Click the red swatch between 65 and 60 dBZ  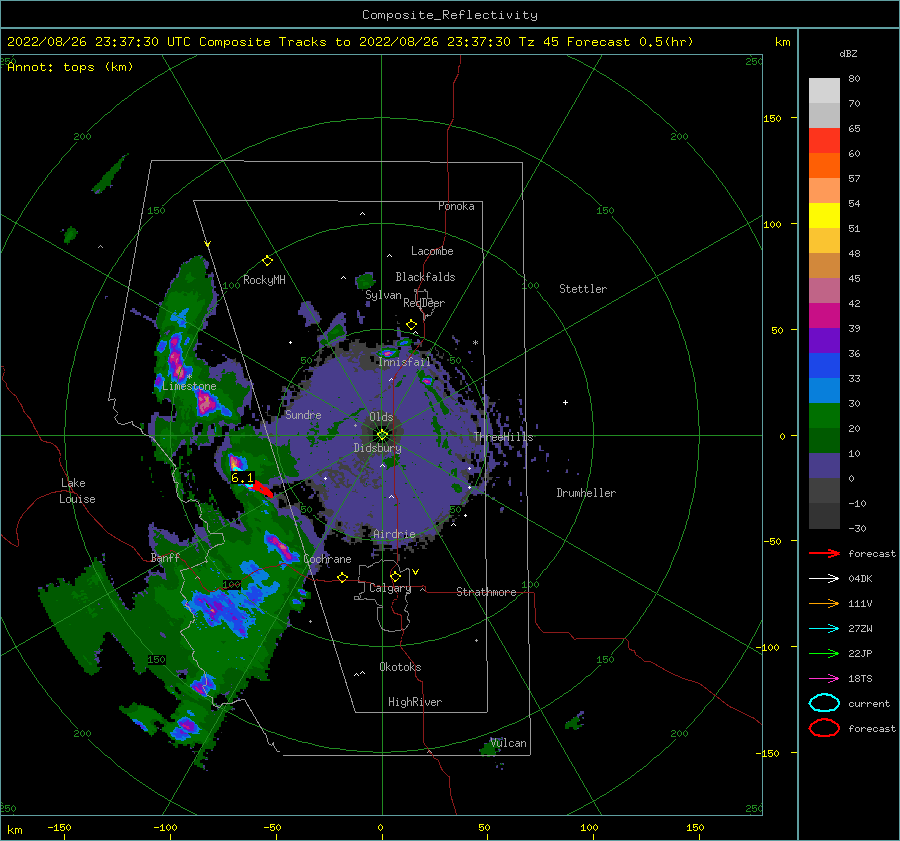(824, 141)
